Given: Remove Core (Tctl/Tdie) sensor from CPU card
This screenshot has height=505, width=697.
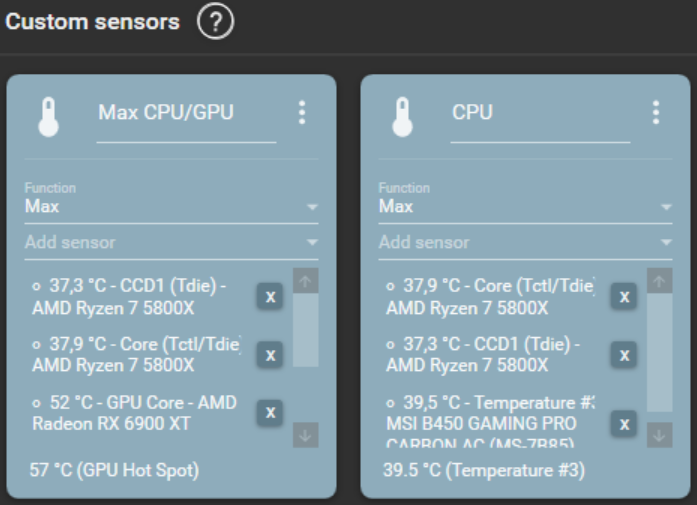Looking at the screenshot, I should [x=624, y=297].
